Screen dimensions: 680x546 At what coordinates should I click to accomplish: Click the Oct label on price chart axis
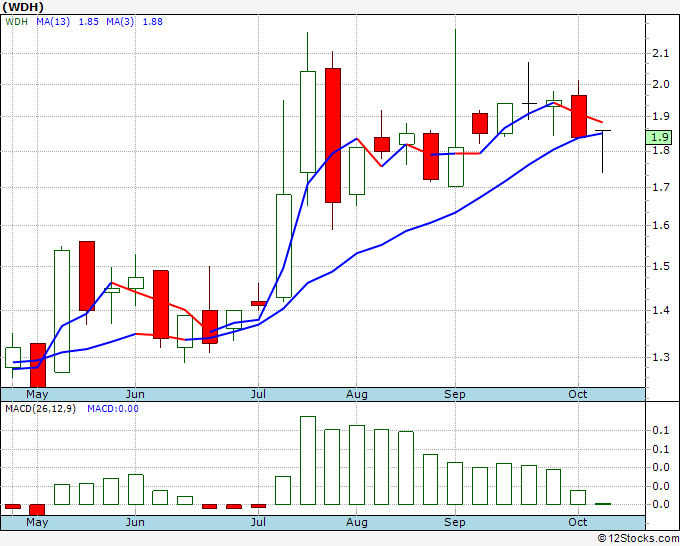578,394
